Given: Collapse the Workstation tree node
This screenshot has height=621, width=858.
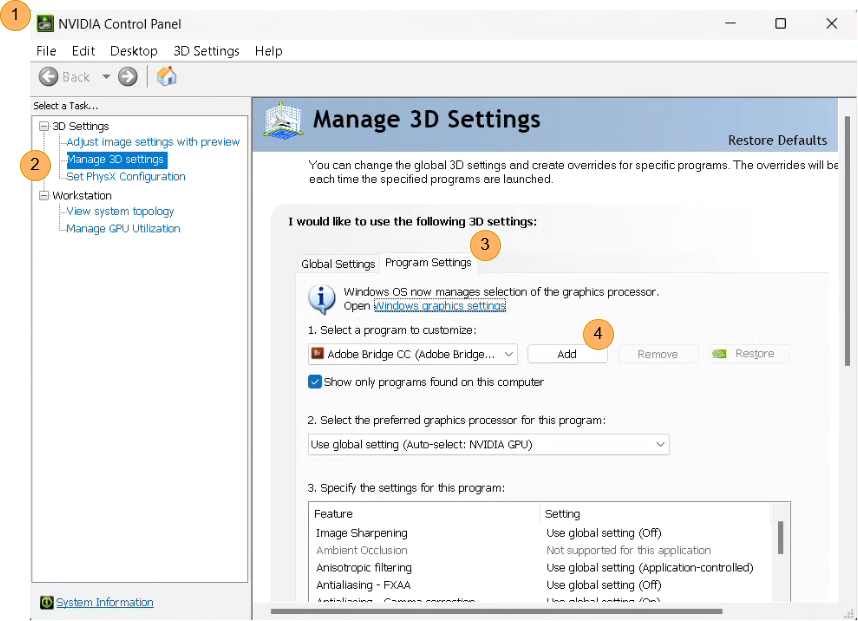Looking at the screenshot, I should 44,195.
